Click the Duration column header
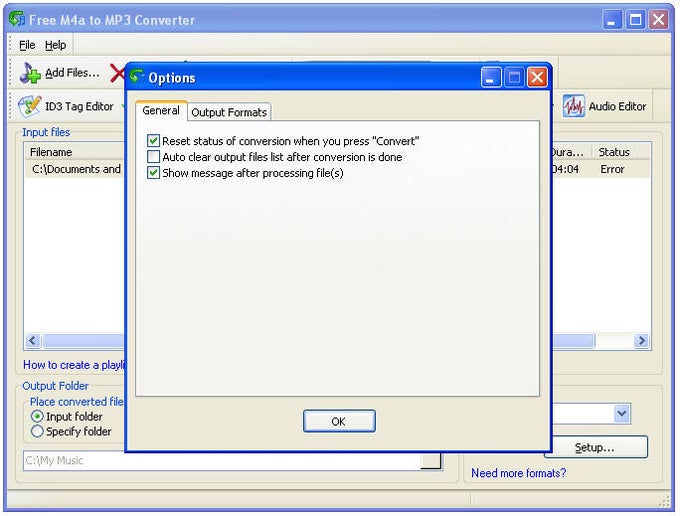680x516 pixels. coord(572,152)
